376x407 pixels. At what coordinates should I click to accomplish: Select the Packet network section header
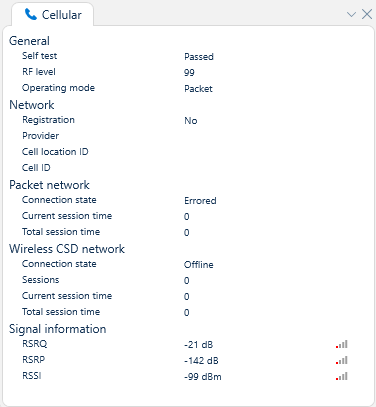[49, 185]
